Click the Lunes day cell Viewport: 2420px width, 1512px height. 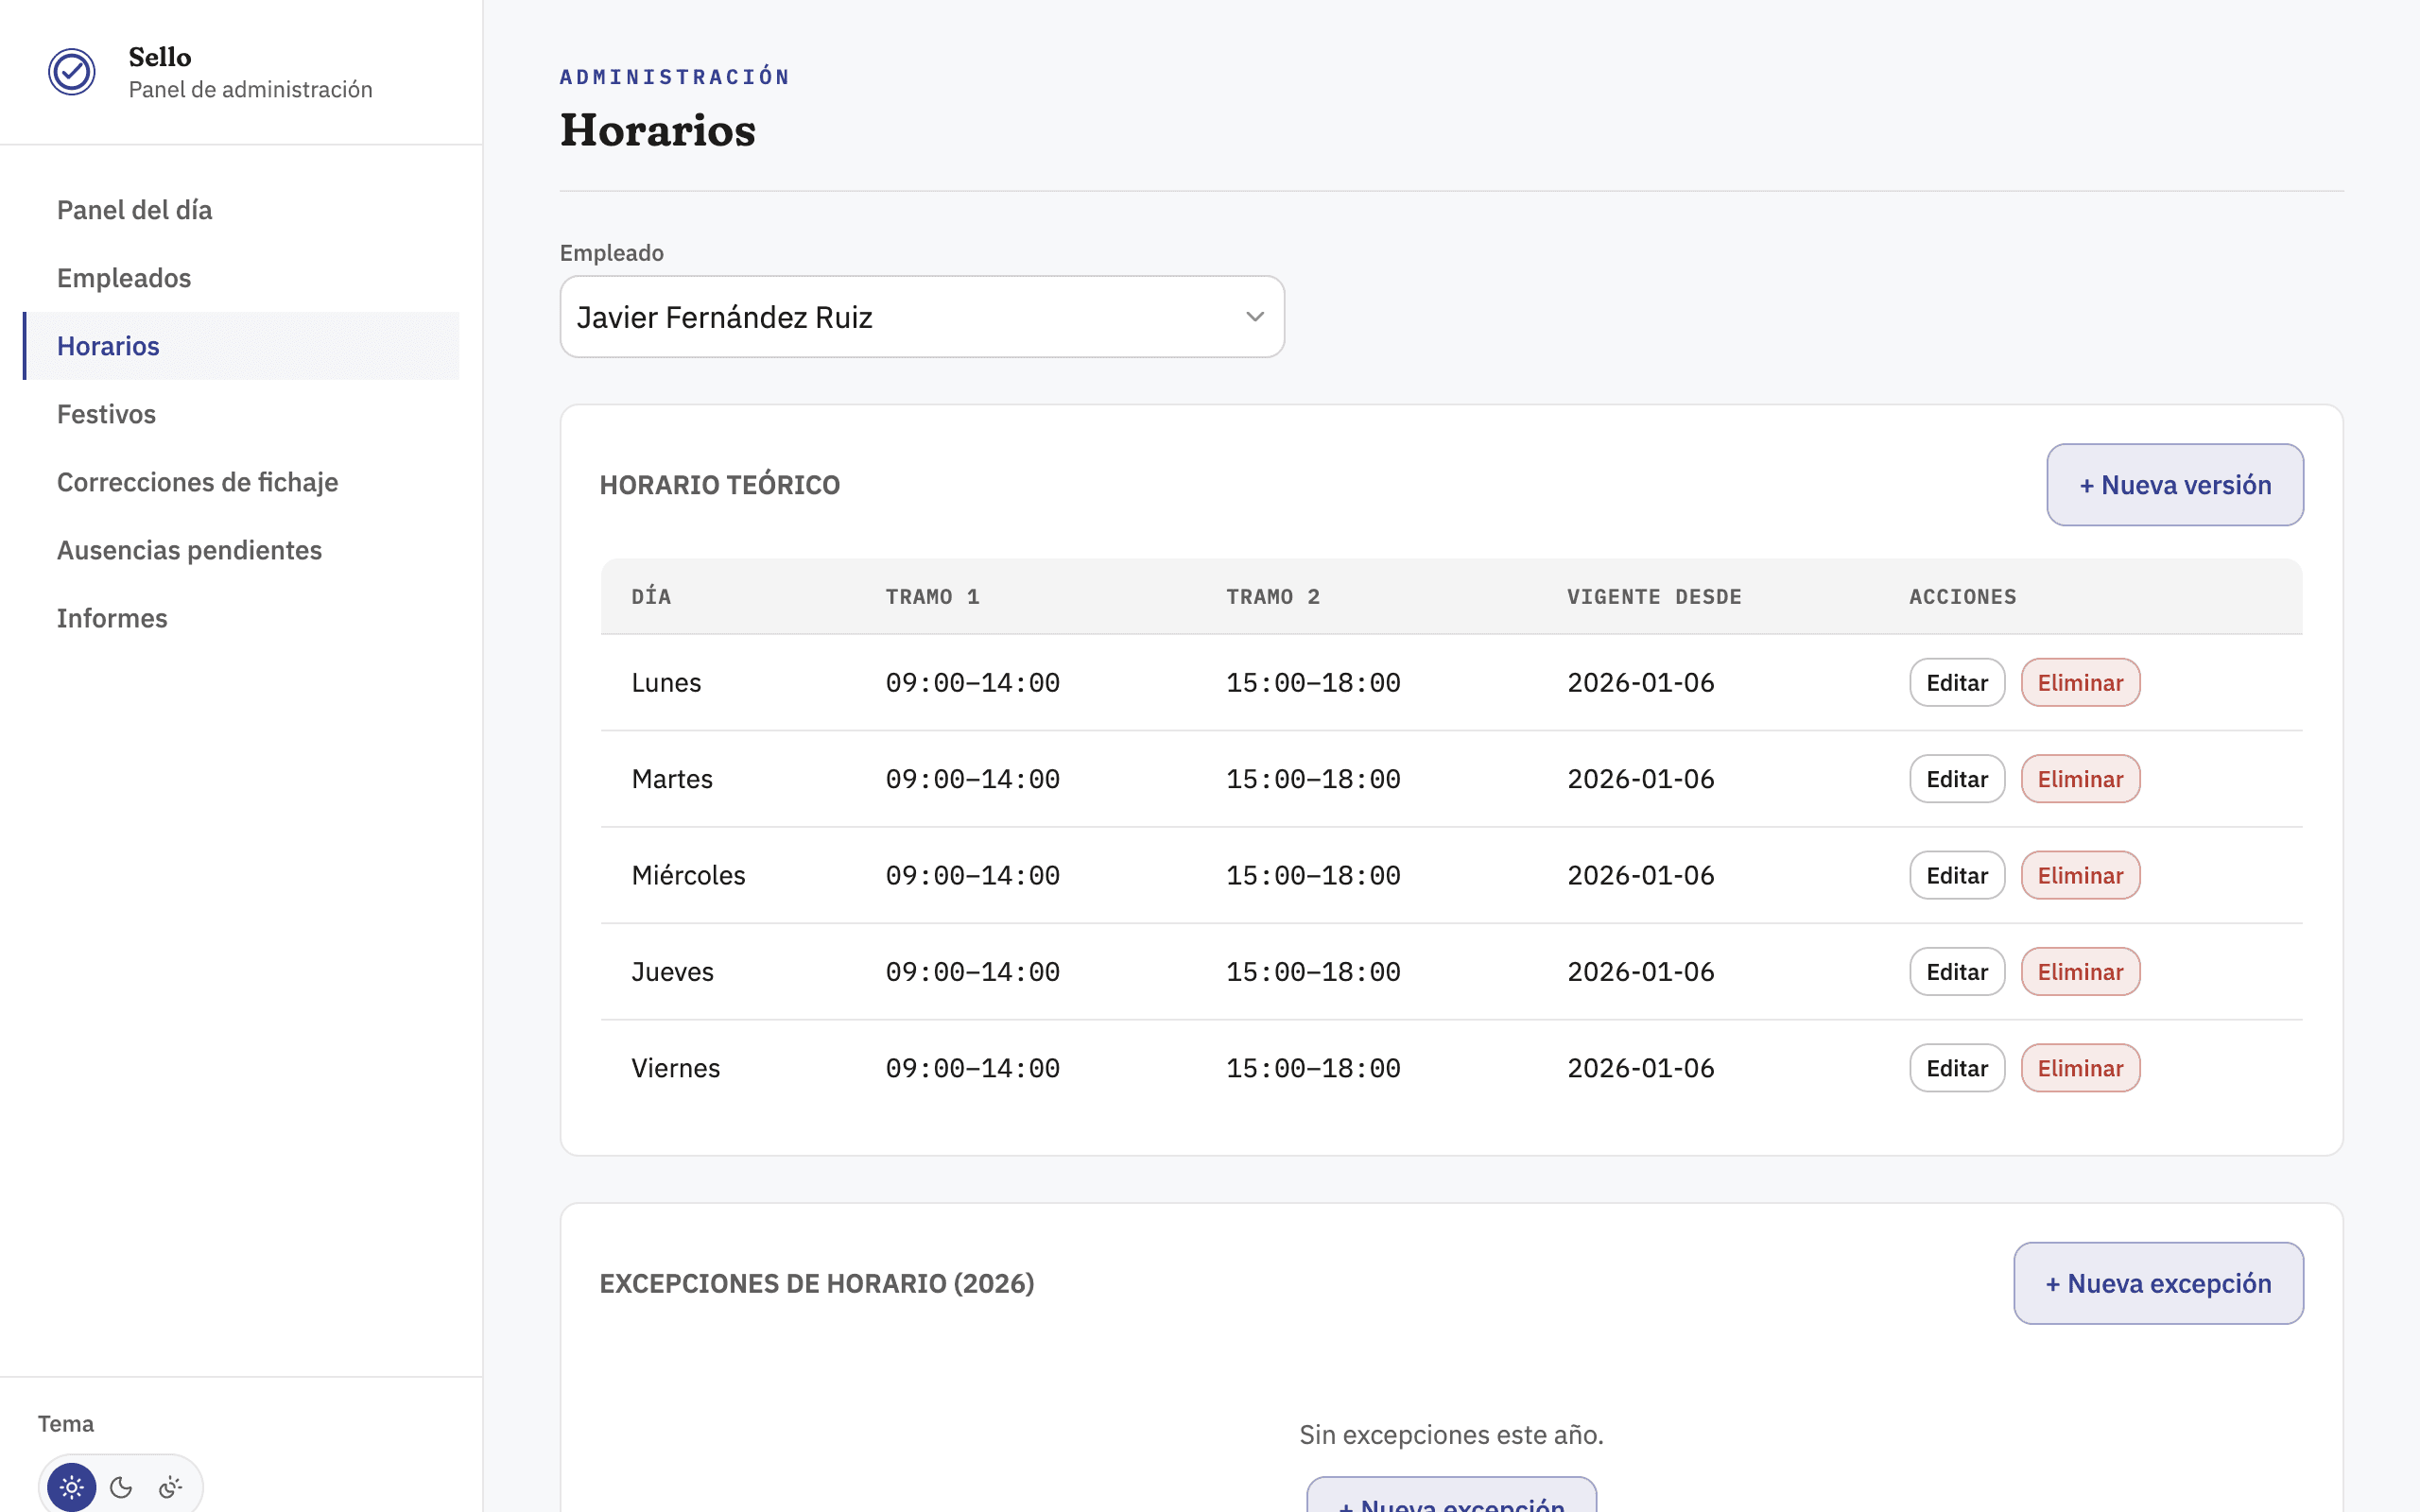666,683
